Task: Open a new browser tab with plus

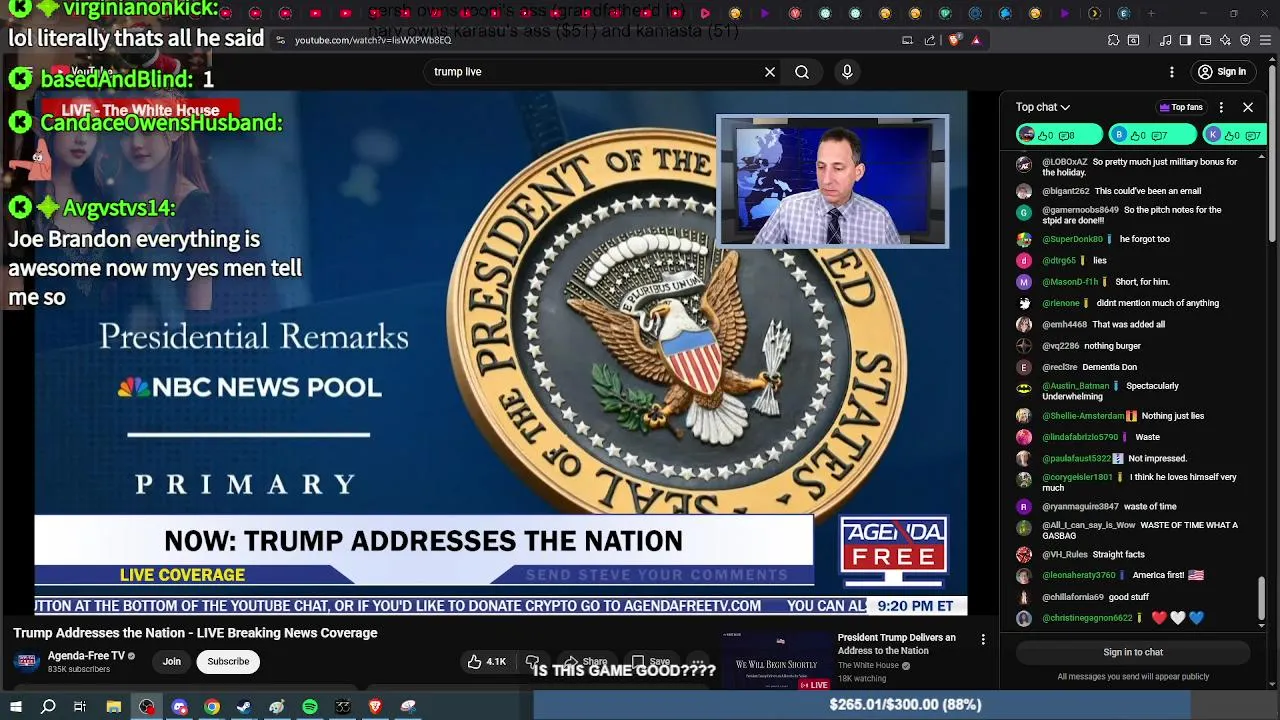Action: (x=1151, y=13)
